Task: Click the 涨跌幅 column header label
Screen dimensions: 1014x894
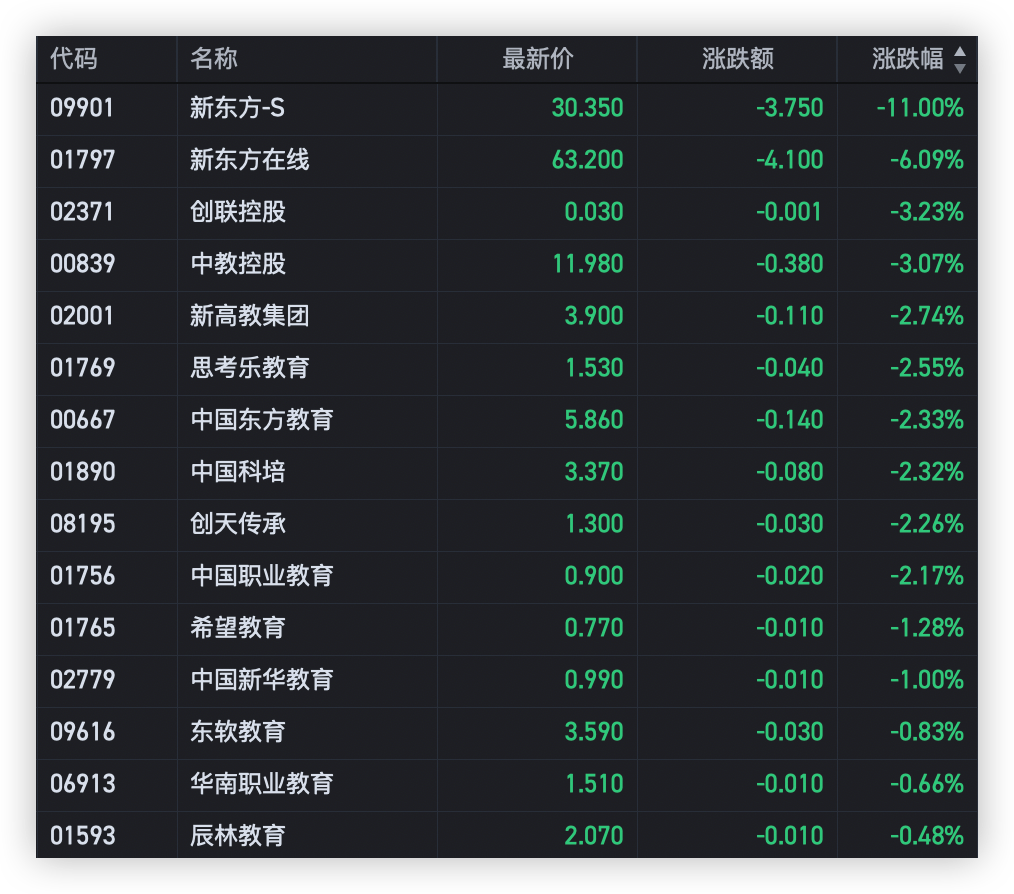Action: (x=907, y=59)
